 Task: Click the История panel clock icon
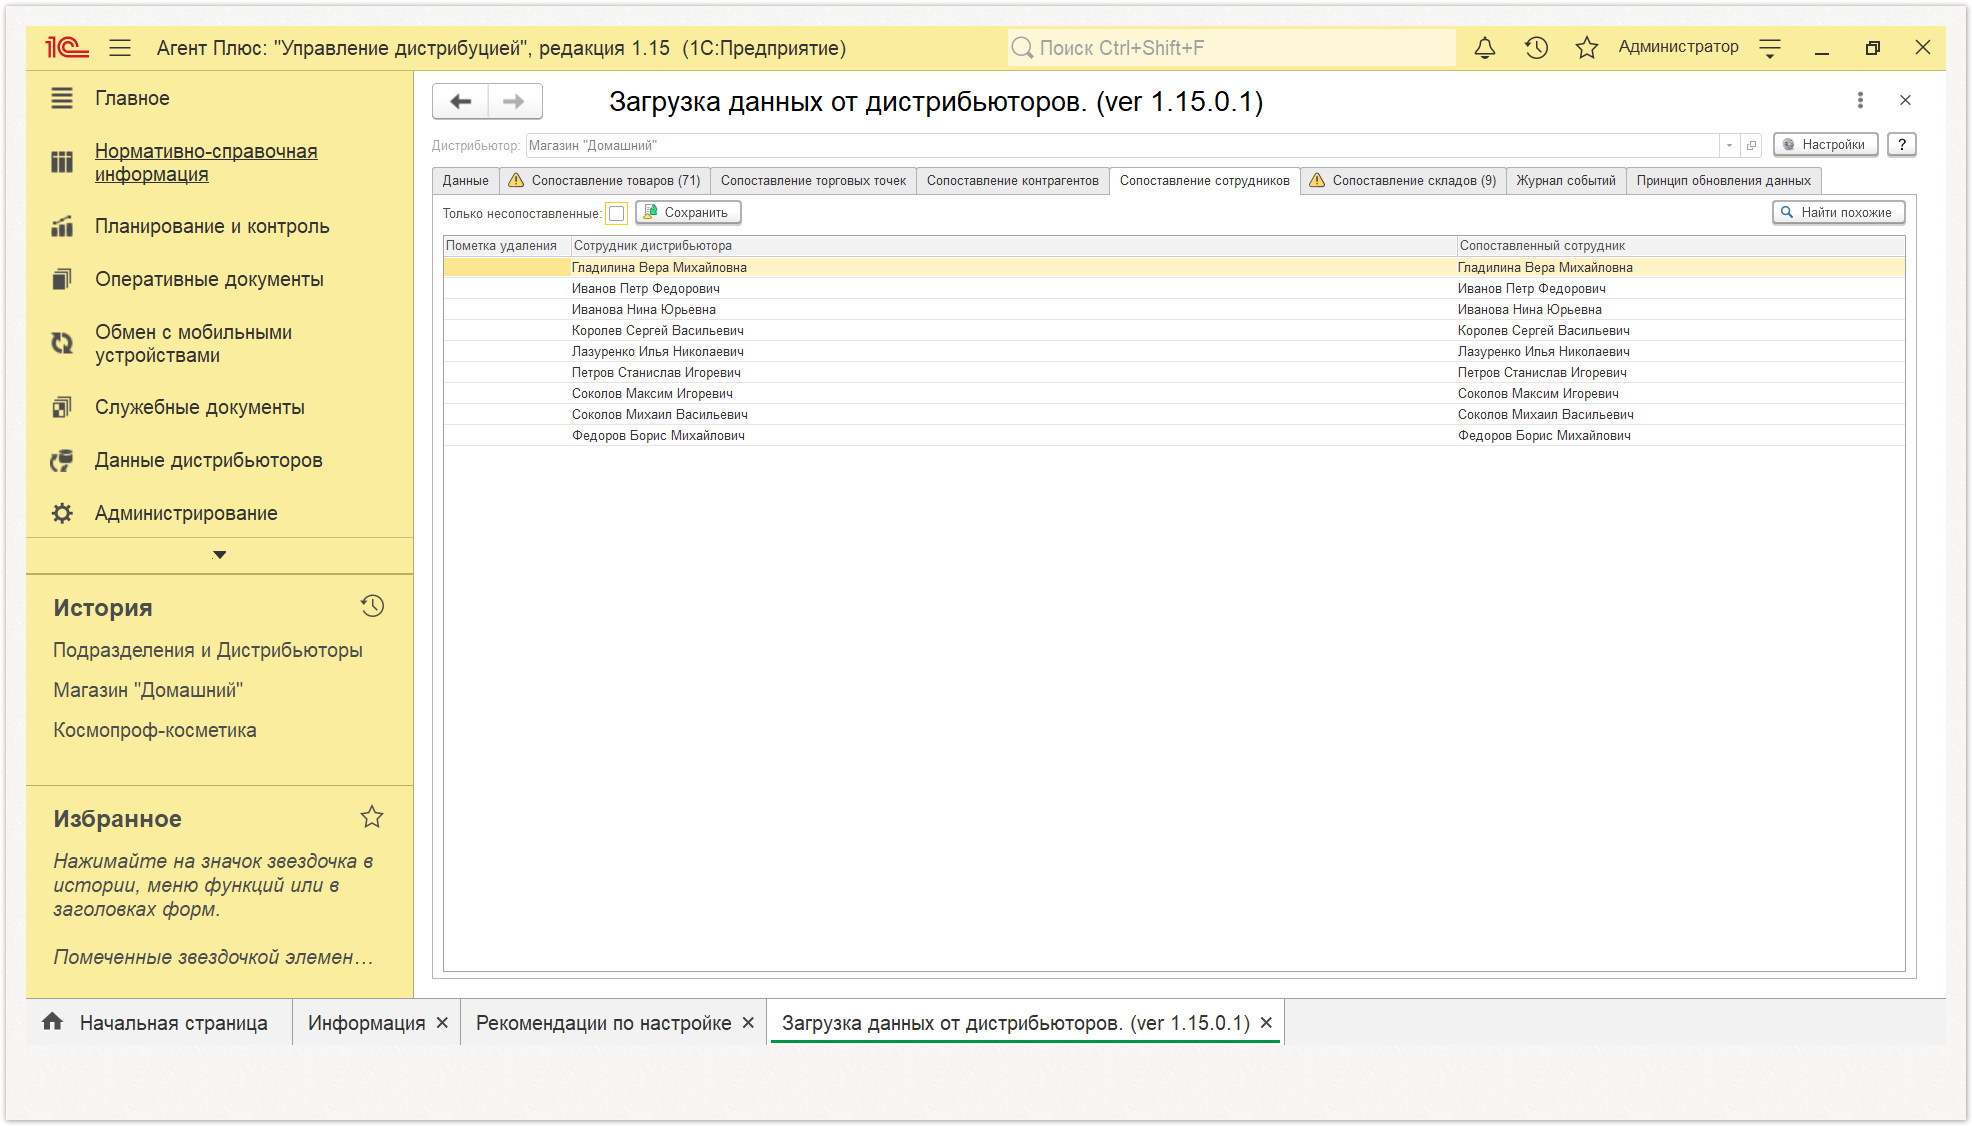372,606
